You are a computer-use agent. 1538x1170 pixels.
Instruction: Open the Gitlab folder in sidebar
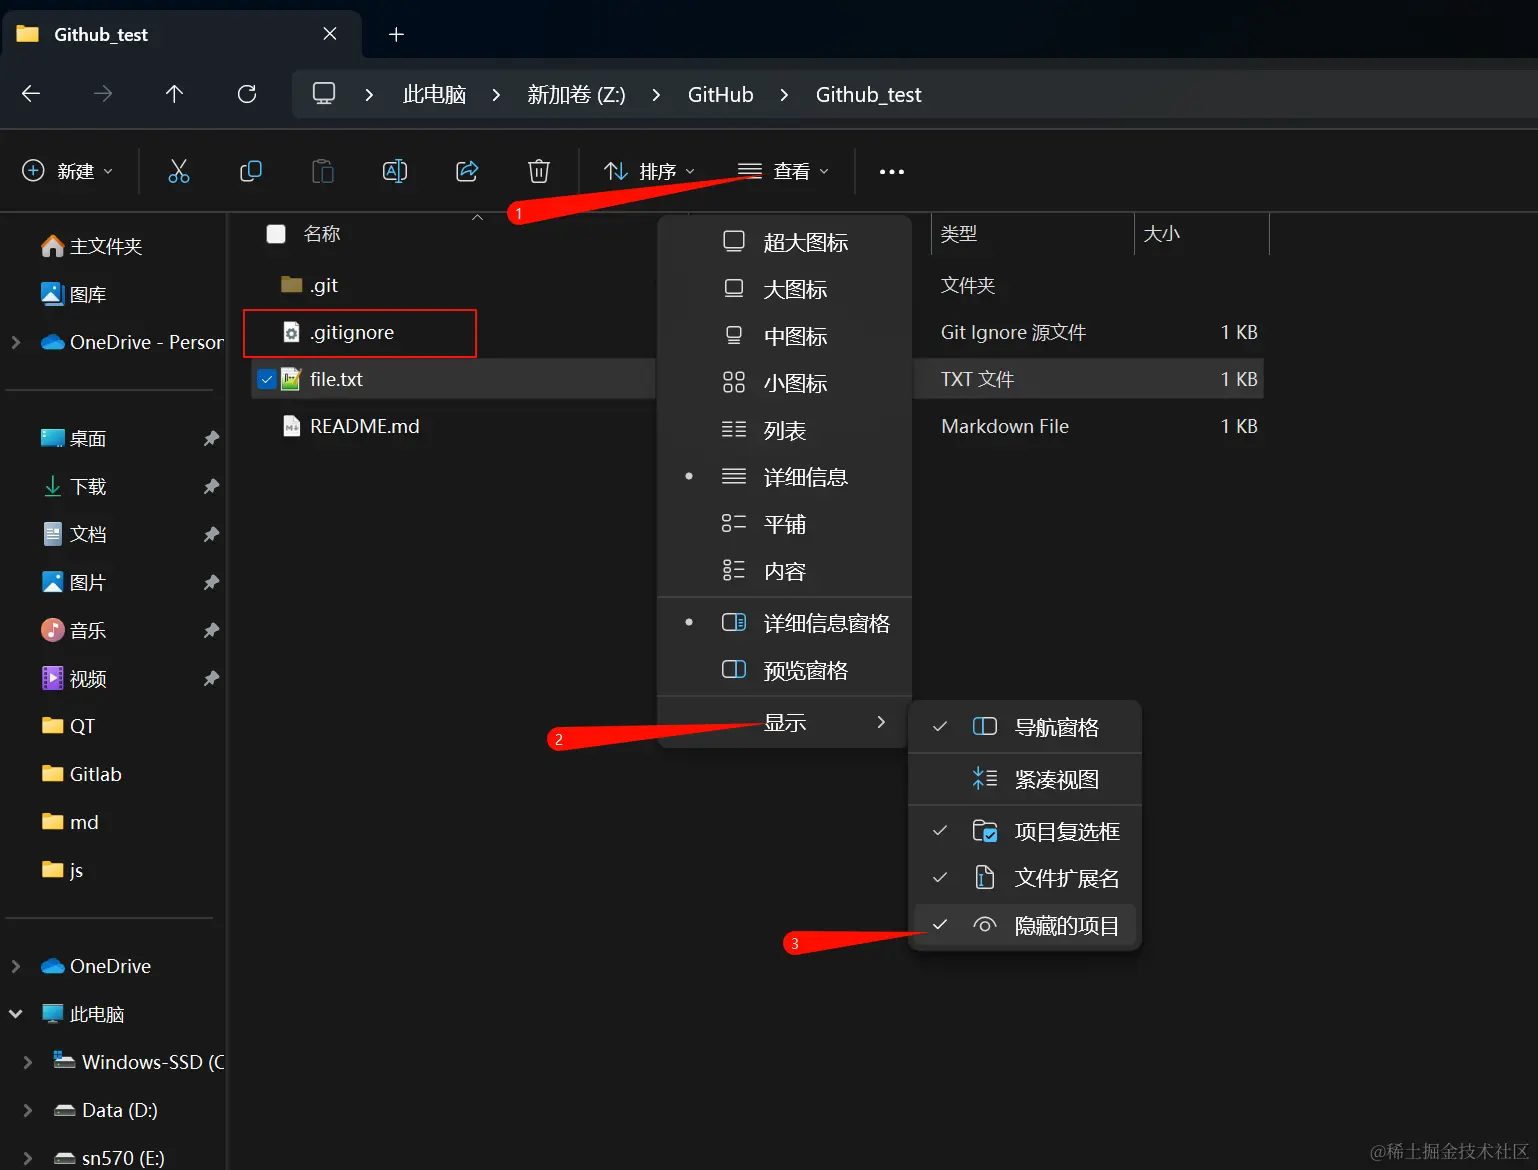pos(81,774)
